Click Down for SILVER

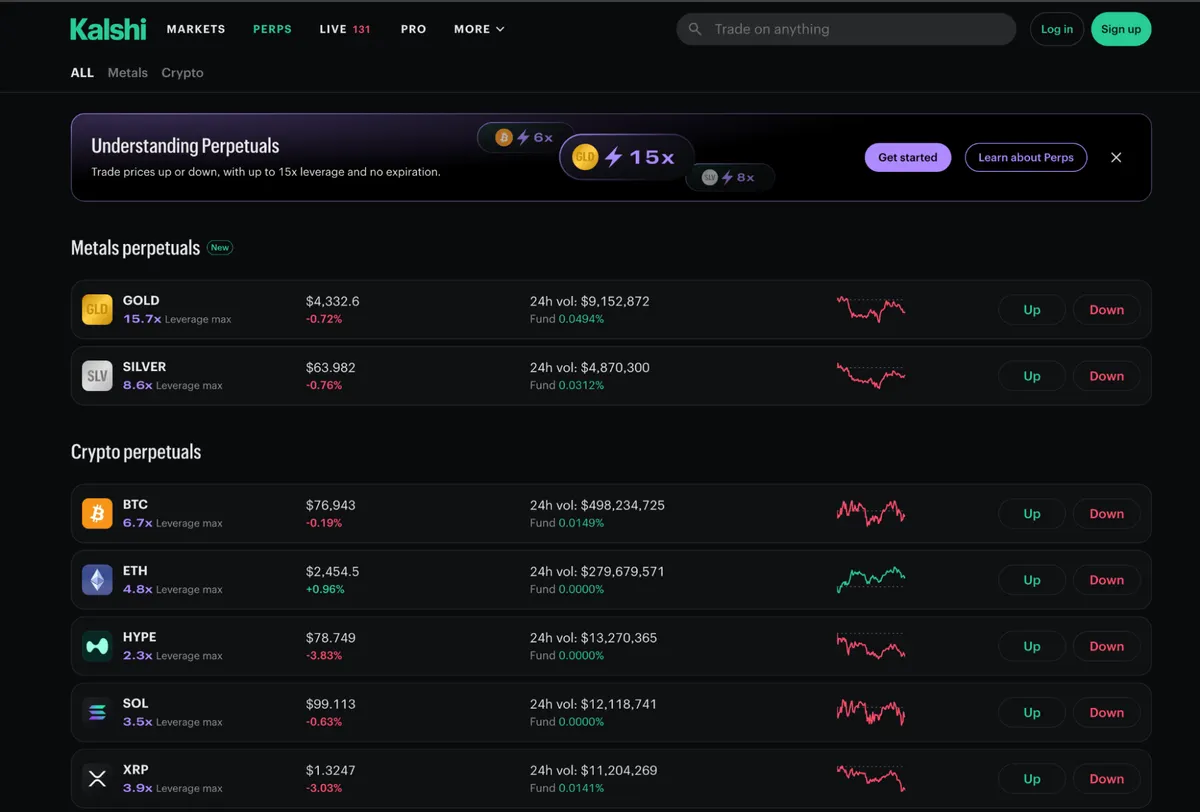click(1107, 376)
